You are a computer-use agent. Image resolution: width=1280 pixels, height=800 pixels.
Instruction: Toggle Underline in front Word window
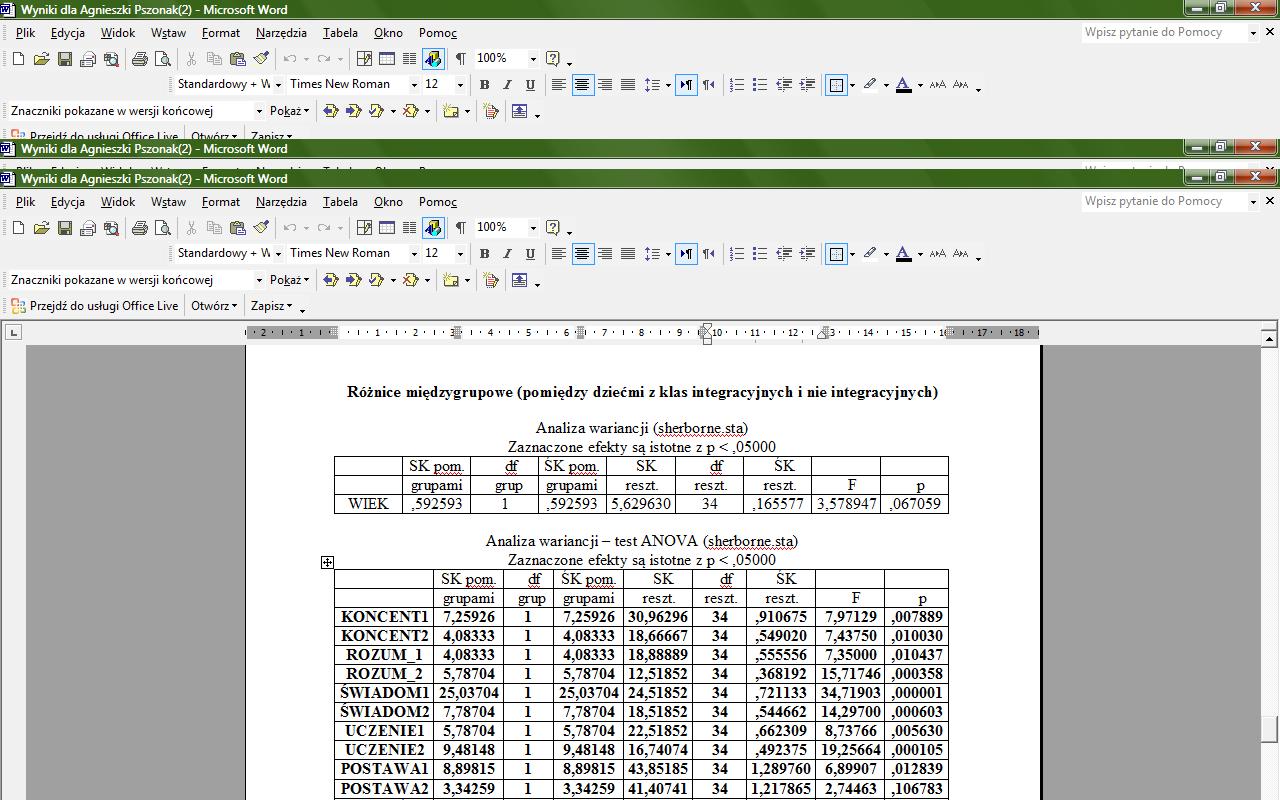pos(530,254)
